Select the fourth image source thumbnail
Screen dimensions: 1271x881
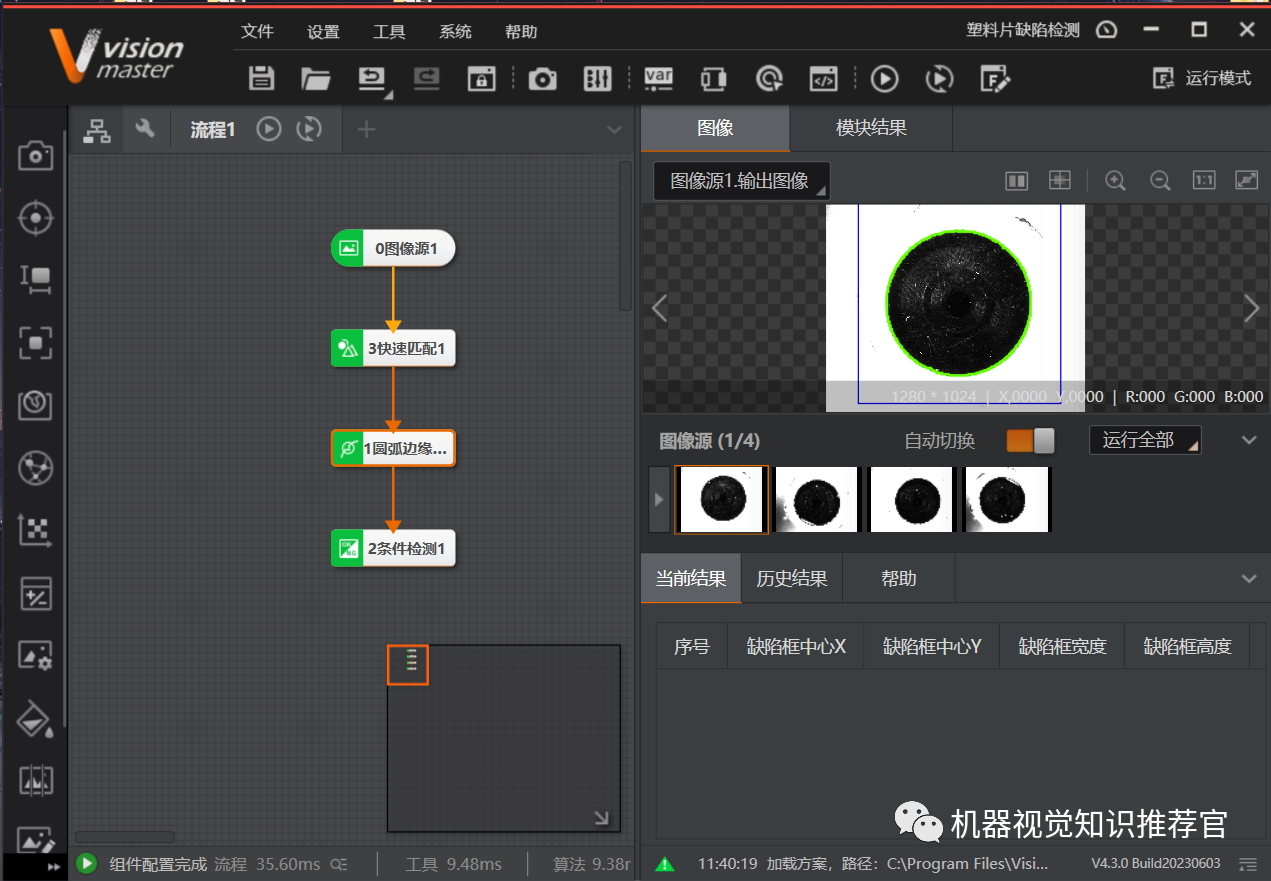(1006, 499)
